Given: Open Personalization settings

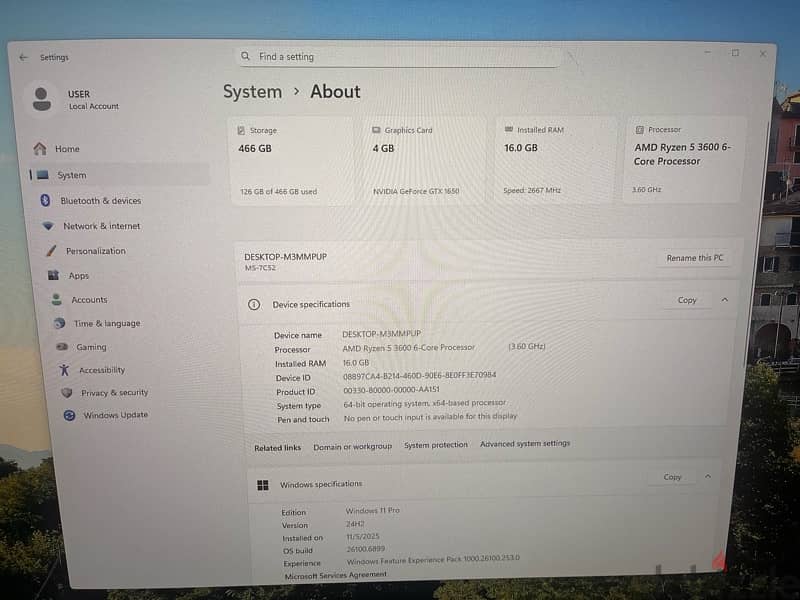Looking at the screenshot, I should click(x=96, y=251).
